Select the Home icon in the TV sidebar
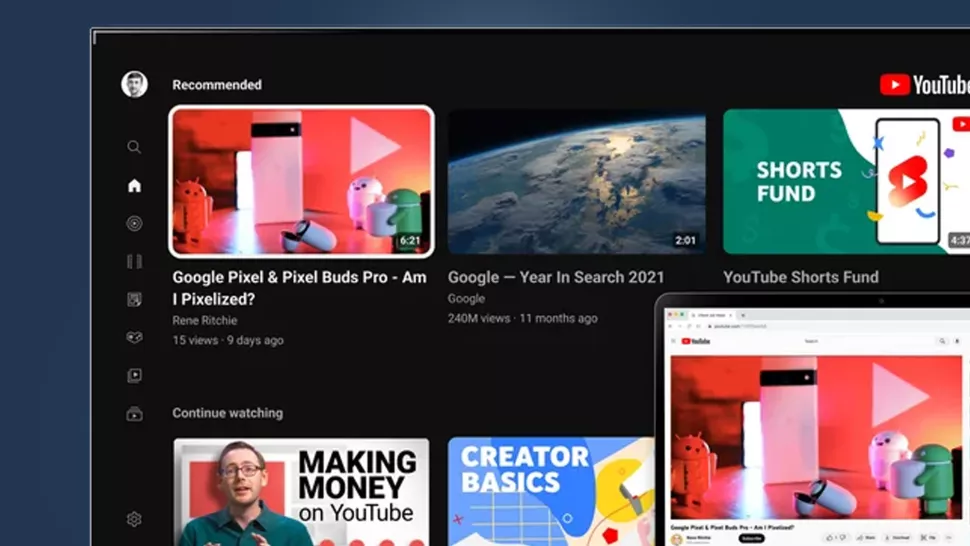Image resolution: width=970 pixels, height=546 pixels. point(134,186)
